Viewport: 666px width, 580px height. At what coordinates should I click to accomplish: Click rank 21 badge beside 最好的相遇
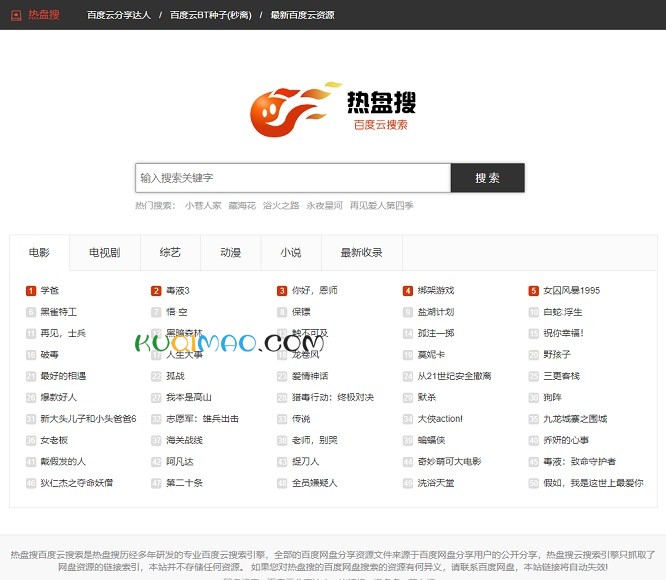[x=31, y=376]
